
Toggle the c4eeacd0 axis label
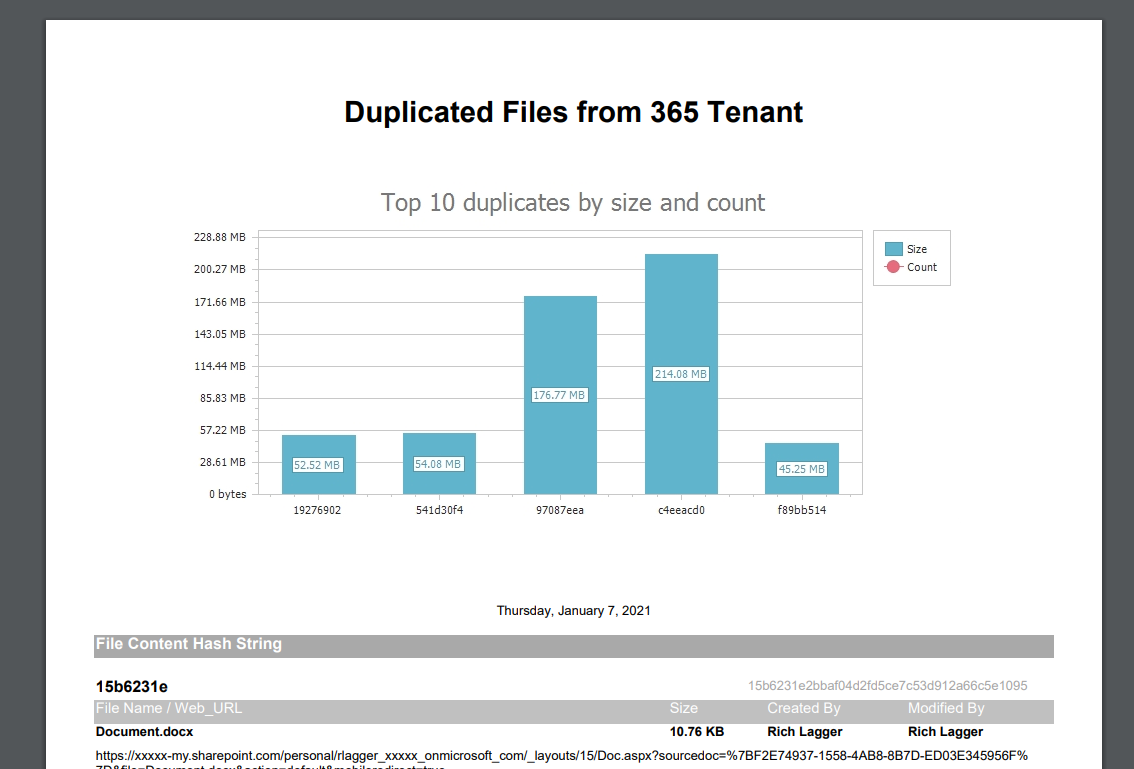(681, 509)
